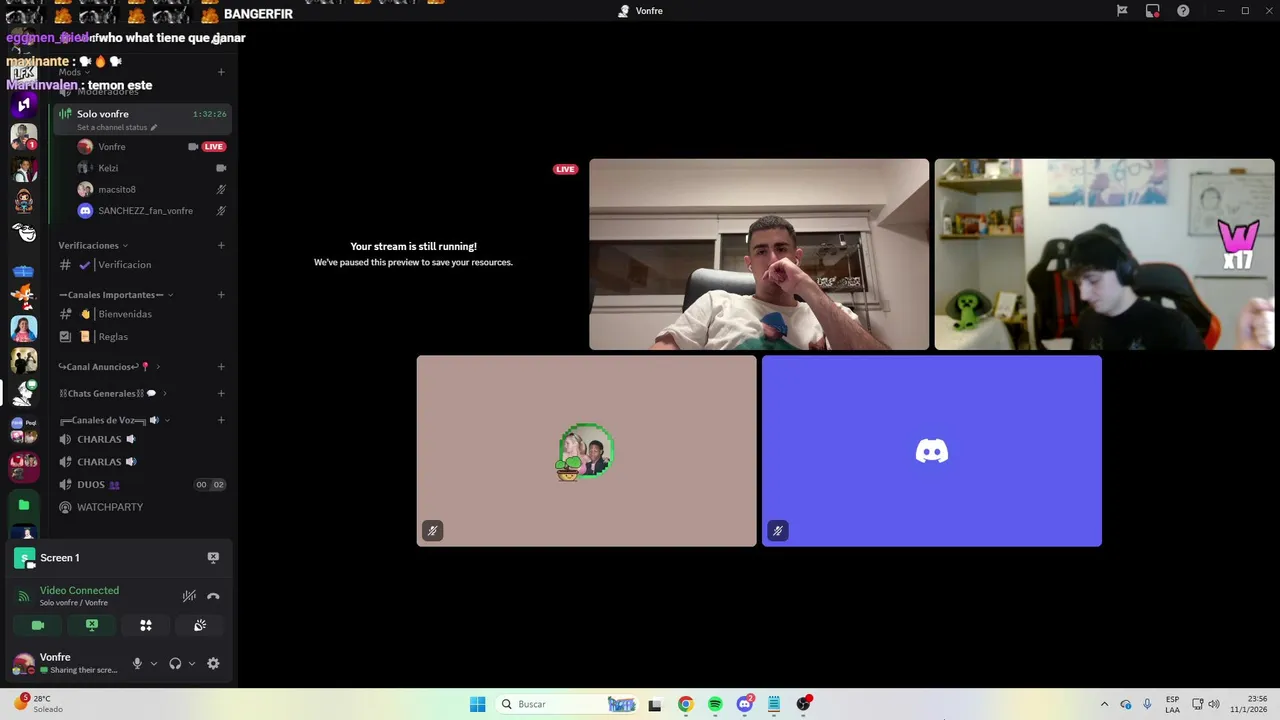The image size is (1280, 720).
Task: Open the activities launcher button
Action: click(x=146, y=625)
